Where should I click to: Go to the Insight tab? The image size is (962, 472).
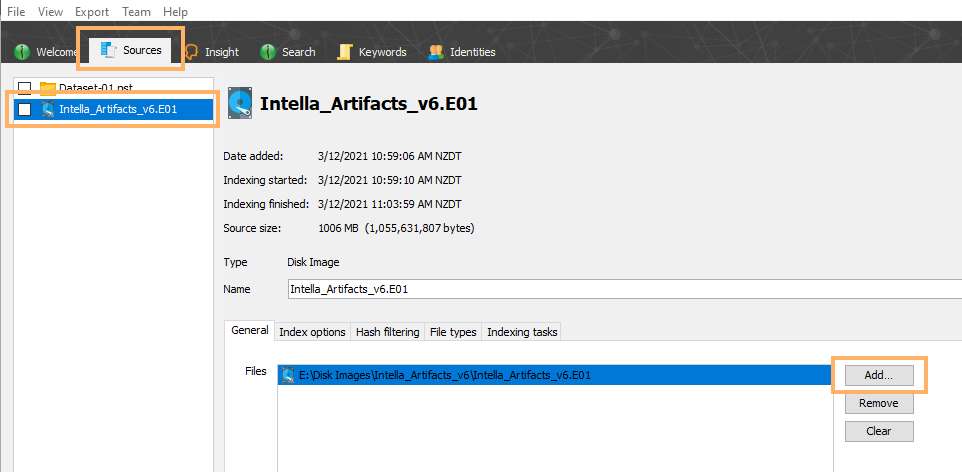point(212,52)
